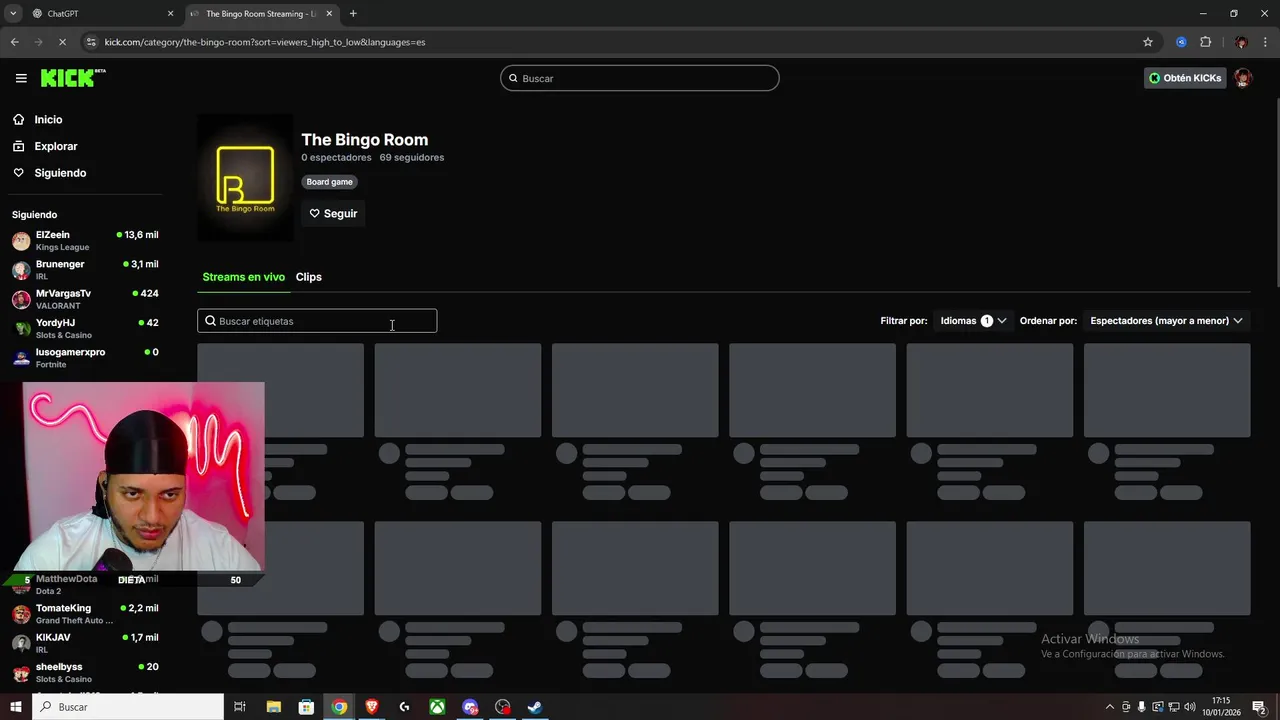This screenshot has height=720, width=1280.
Task: Open a new browser tab
Action: [353, 14]
